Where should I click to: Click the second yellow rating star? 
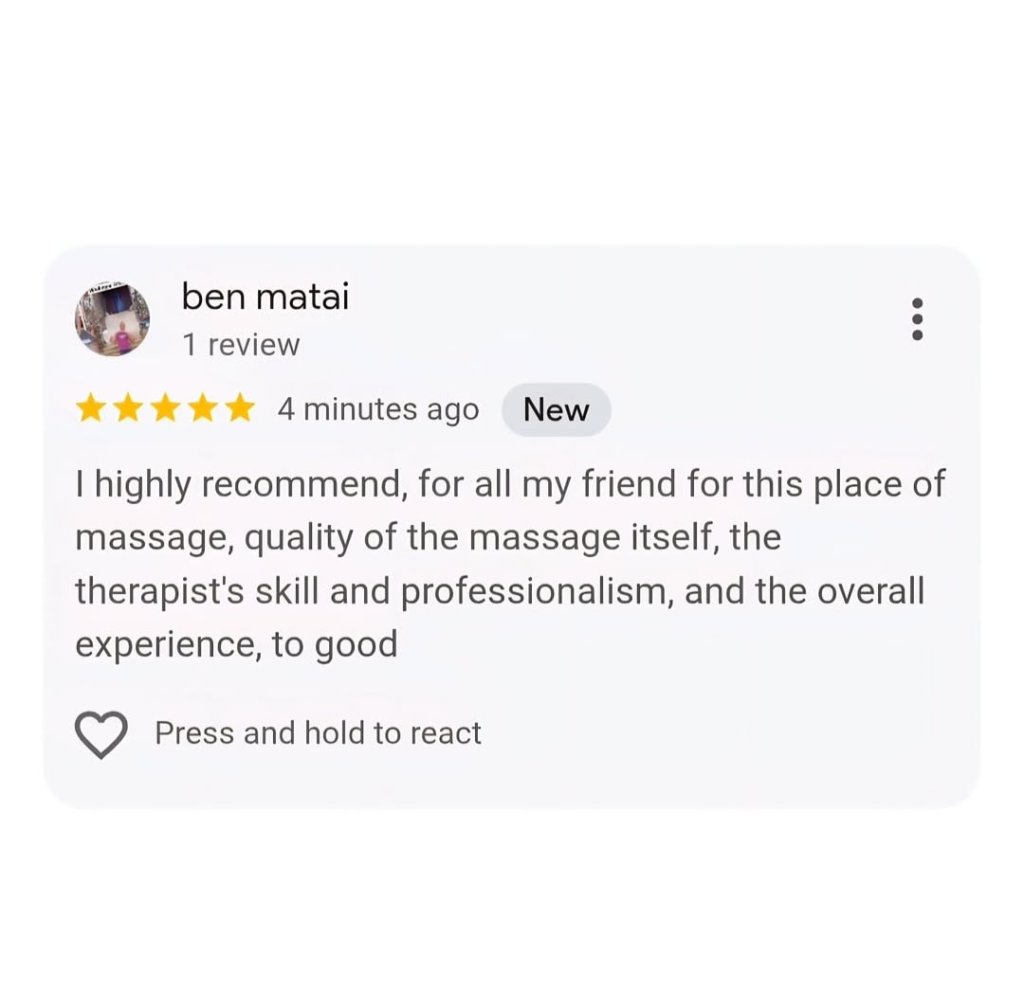pos(129,409)
